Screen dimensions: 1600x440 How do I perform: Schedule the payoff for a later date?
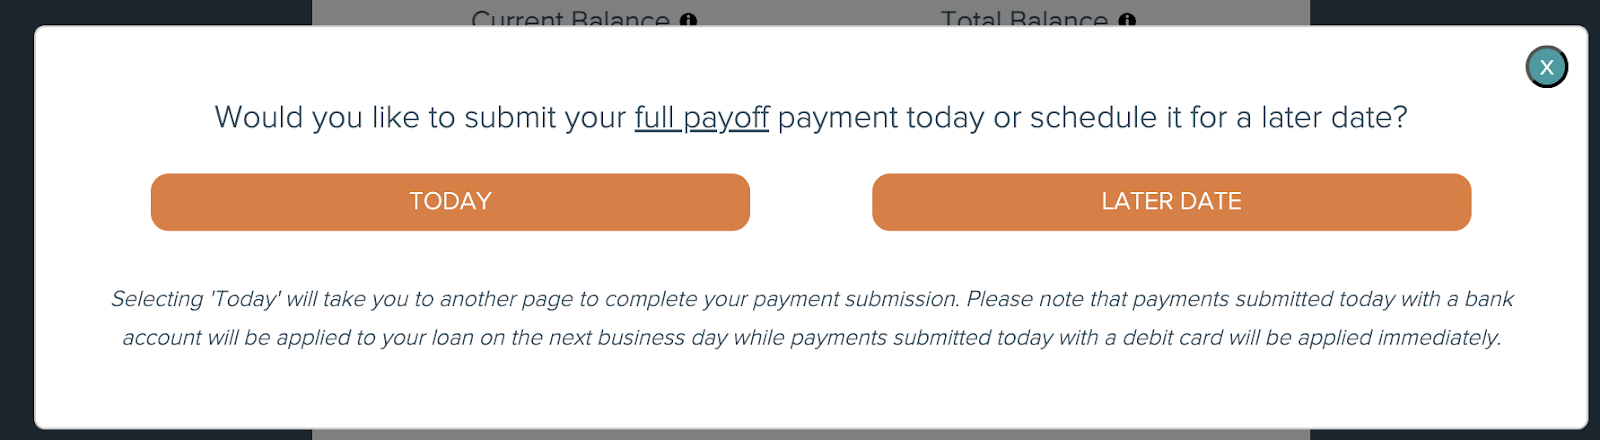[x=1171, y=202]
